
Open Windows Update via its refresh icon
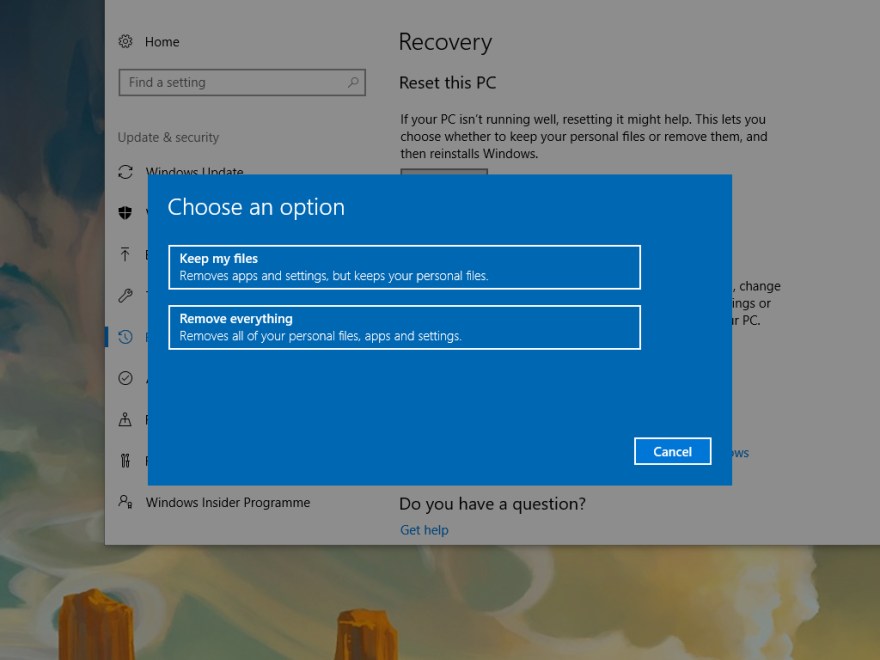125,172
